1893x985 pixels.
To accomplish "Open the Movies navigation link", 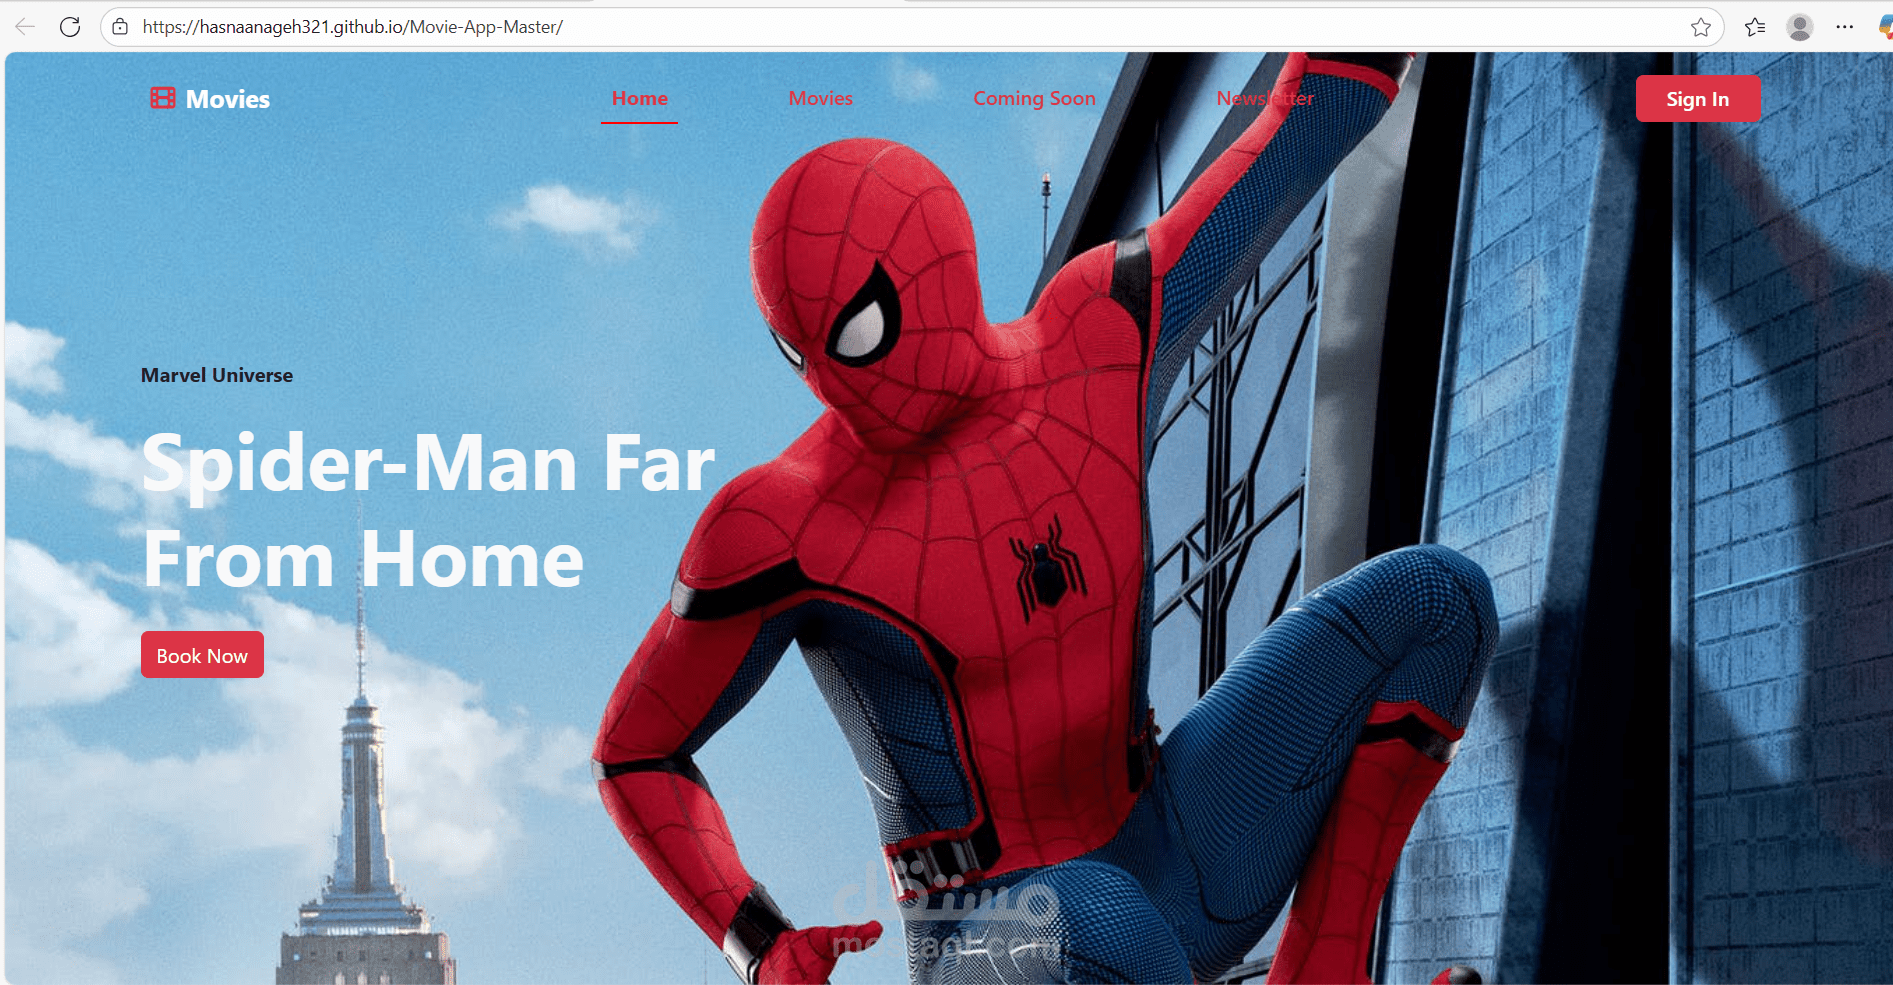I will pos(820,98).
